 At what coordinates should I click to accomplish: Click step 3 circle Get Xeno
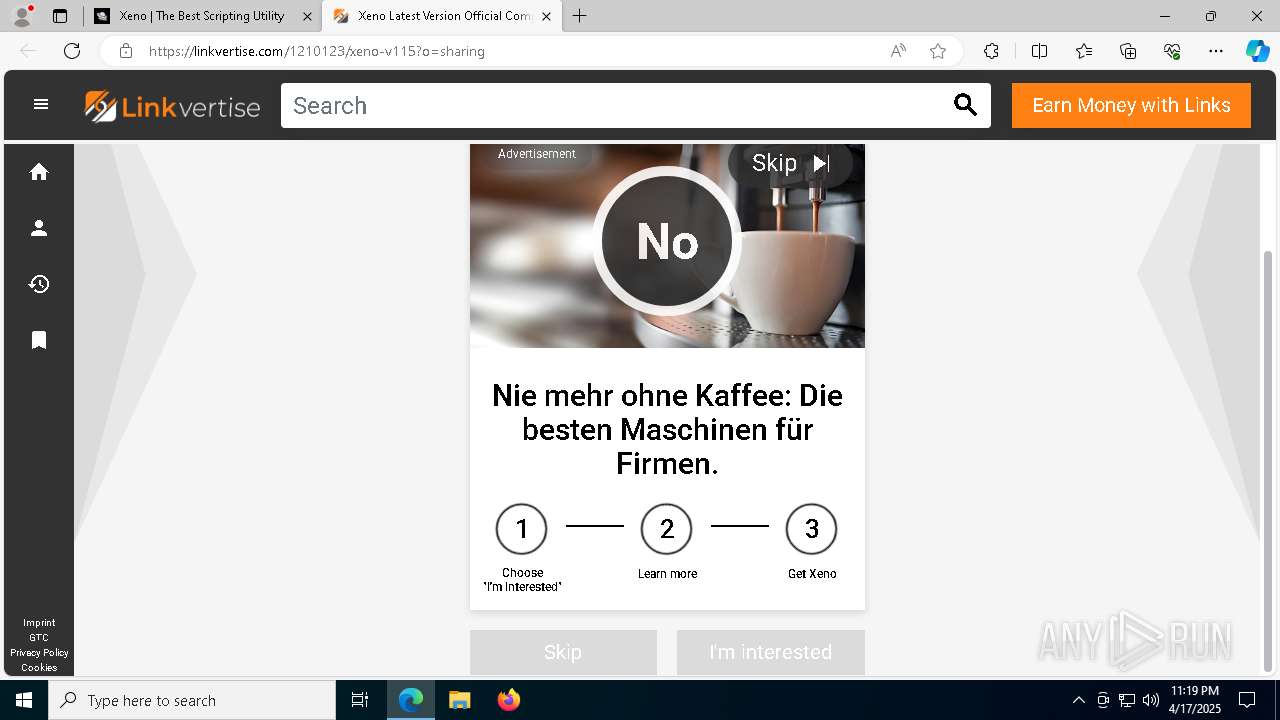click(812, 529)
